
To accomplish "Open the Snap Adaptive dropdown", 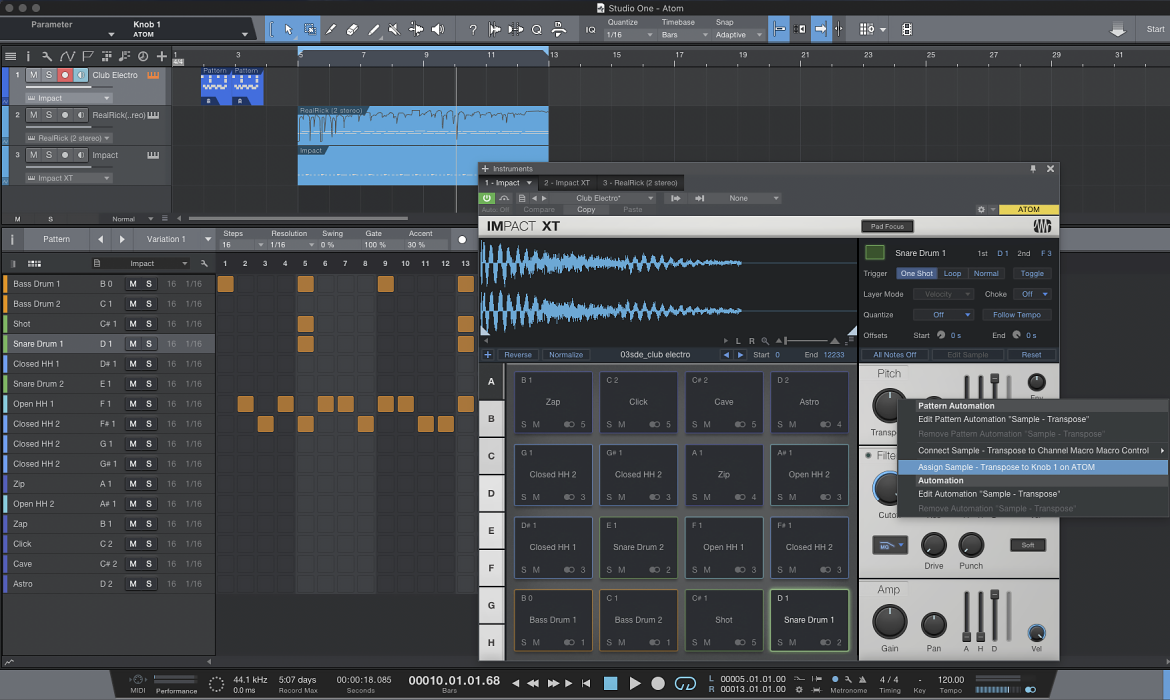I will click(x=739, y=35).
